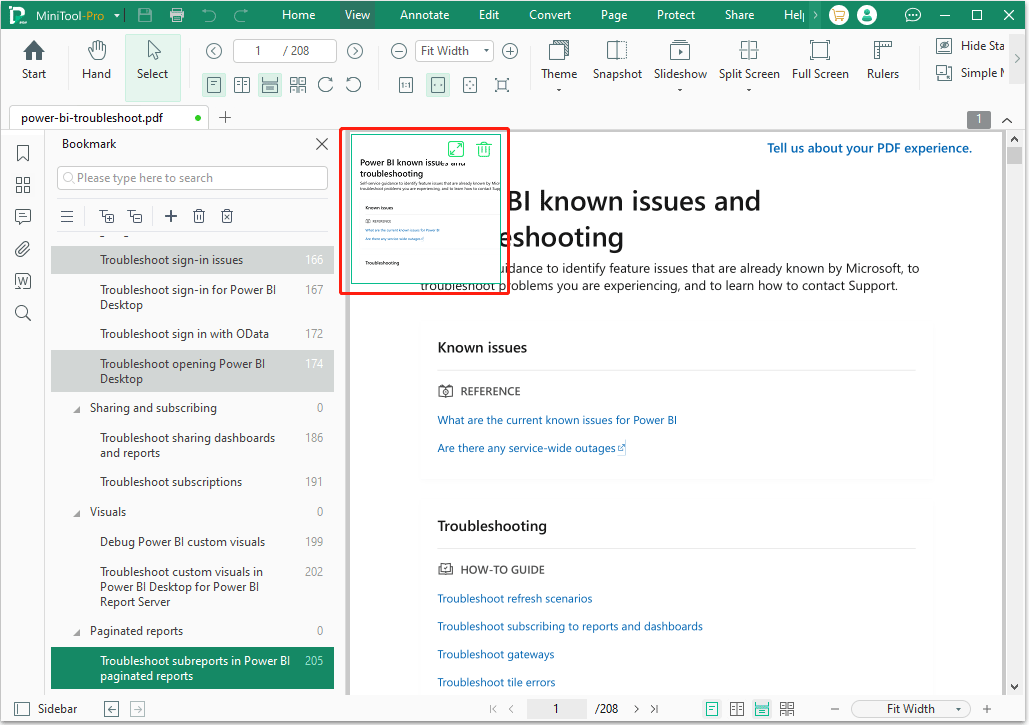Open the attachments paperclip panel
Viewport: 1029px width, 725px height.
[23, 249]
